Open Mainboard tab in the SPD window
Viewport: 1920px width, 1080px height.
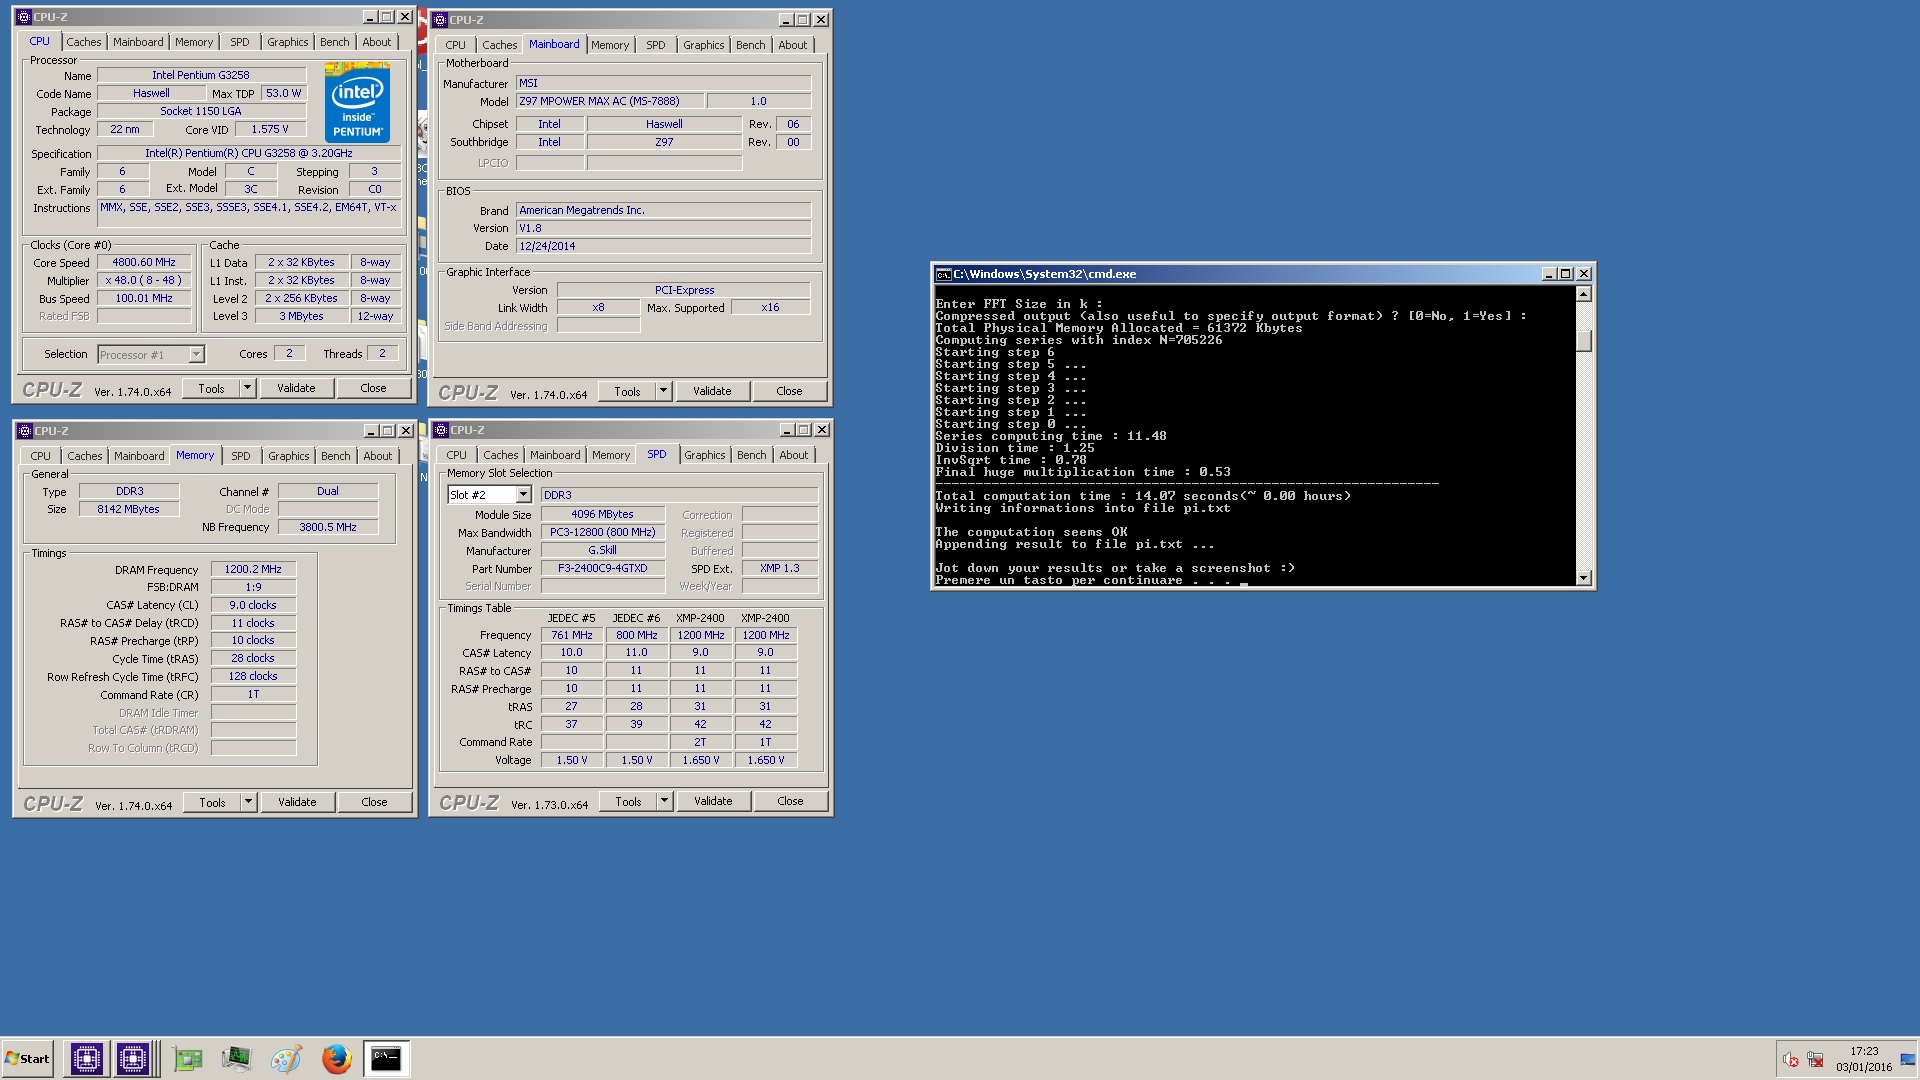pos(555,455)
